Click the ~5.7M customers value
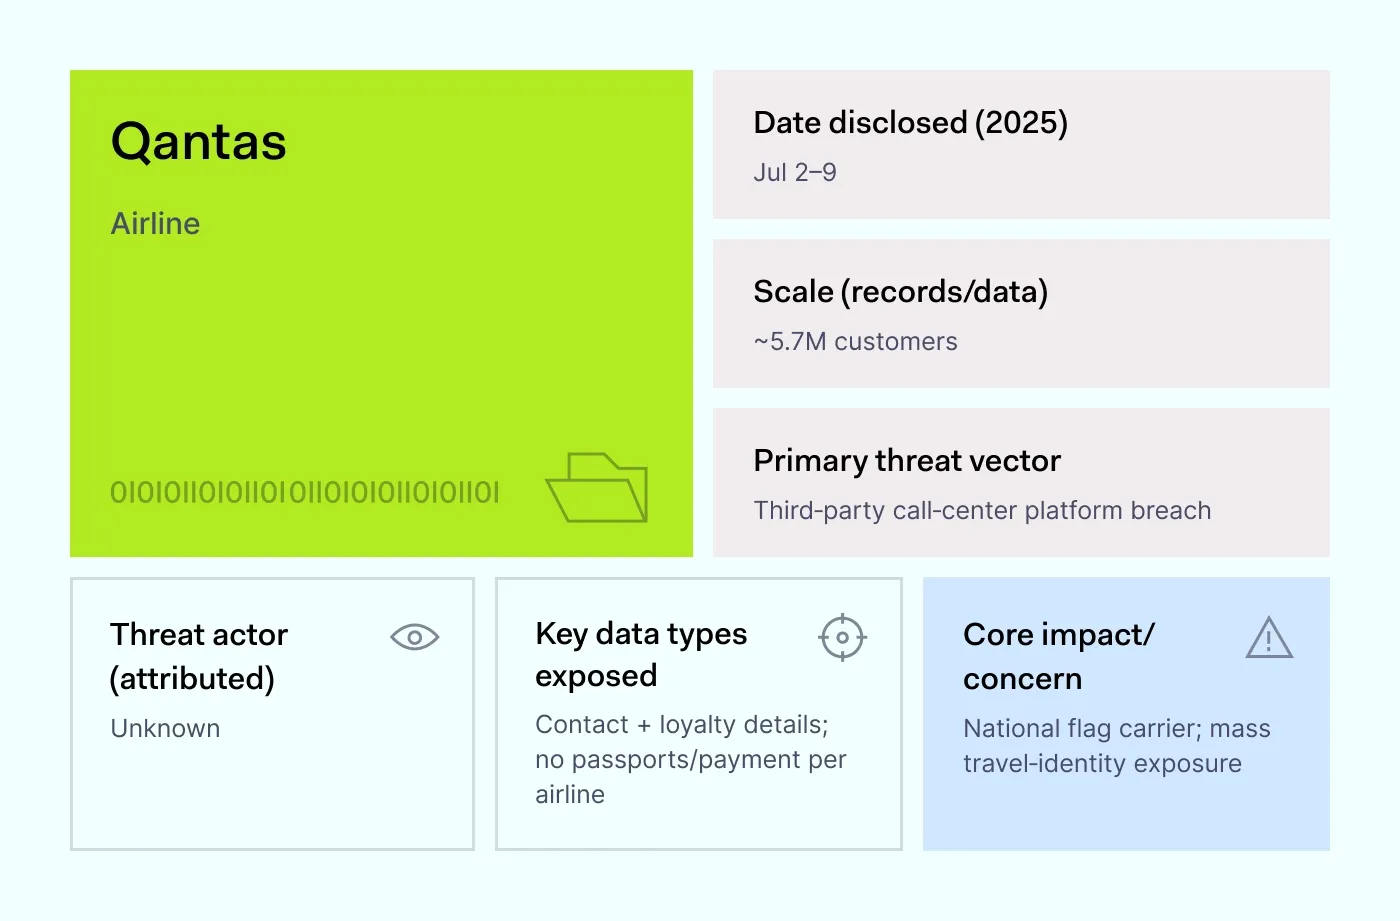Screen dimensions: 1400x921 tap(855, 341)
